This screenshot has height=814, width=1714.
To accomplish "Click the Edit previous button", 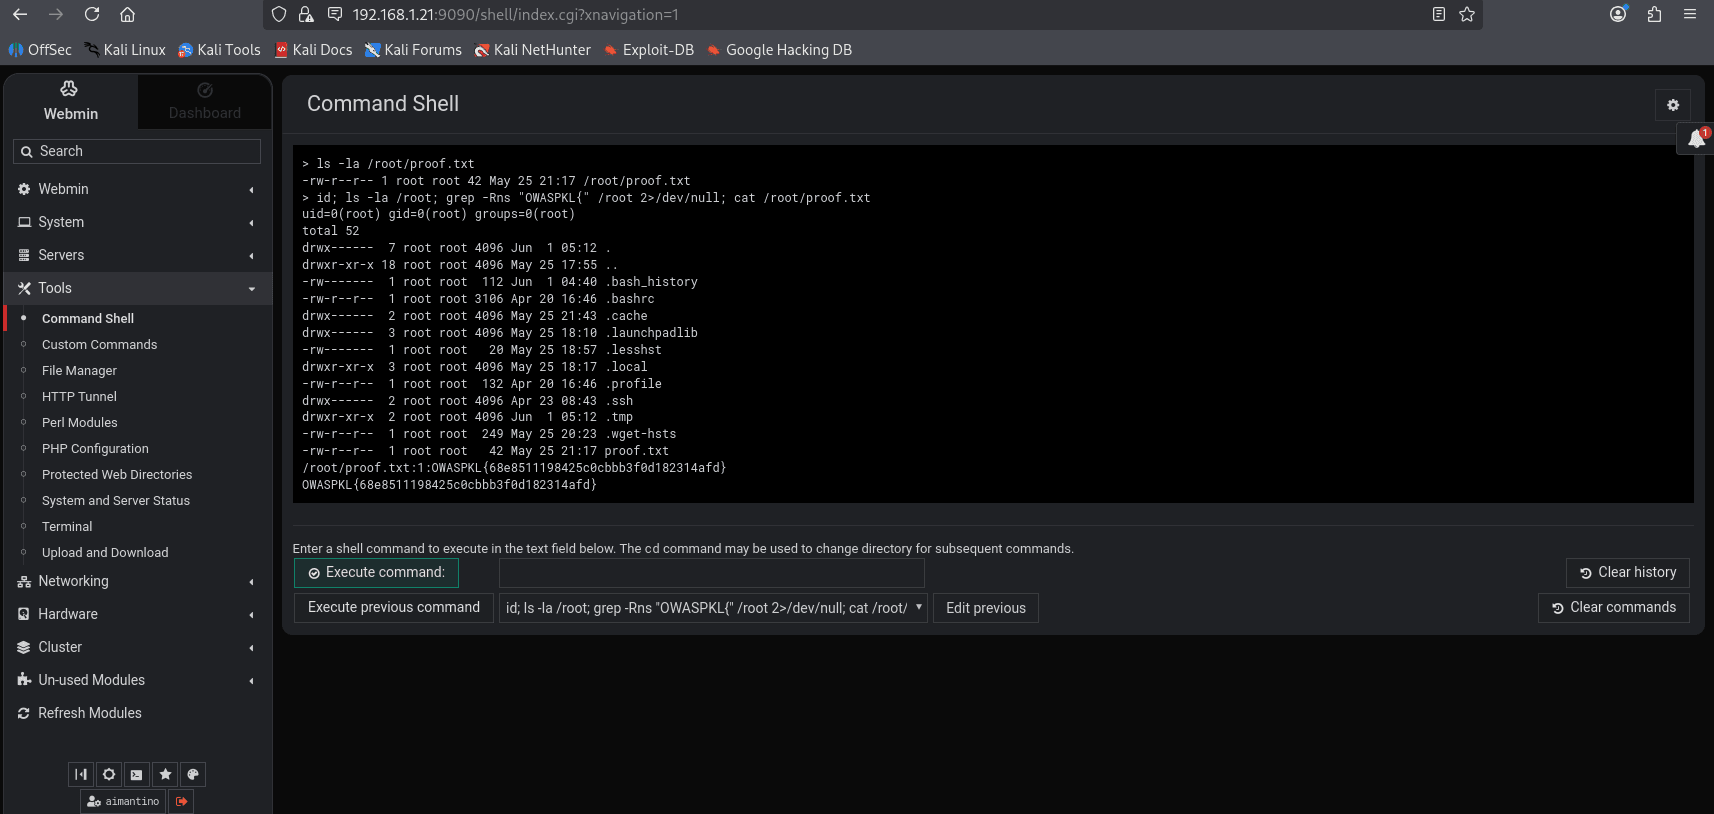I will [x=986, y=608].
